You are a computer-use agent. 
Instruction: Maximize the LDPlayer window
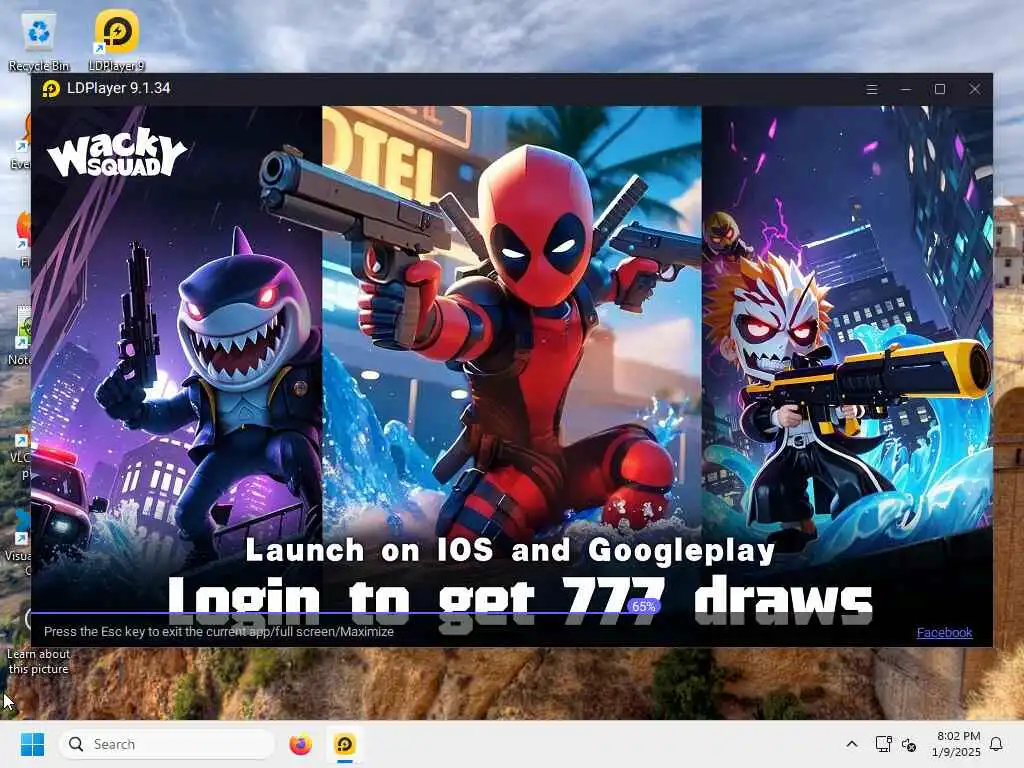pyautogui.click(x=940, y=89)
